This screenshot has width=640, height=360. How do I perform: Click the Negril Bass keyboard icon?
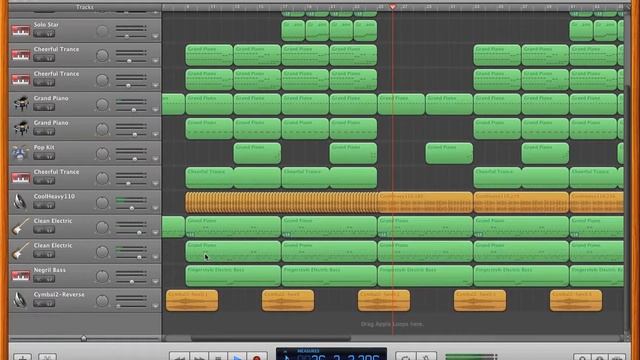point(20,276)
